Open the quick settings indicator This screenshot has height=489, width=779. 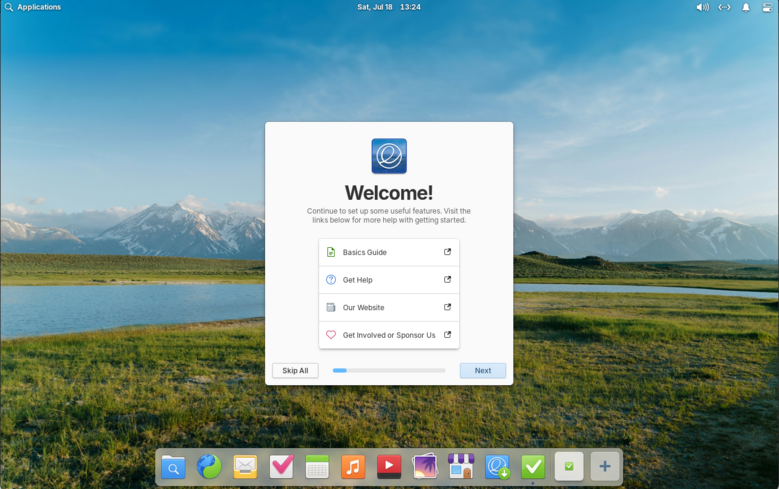768,7
